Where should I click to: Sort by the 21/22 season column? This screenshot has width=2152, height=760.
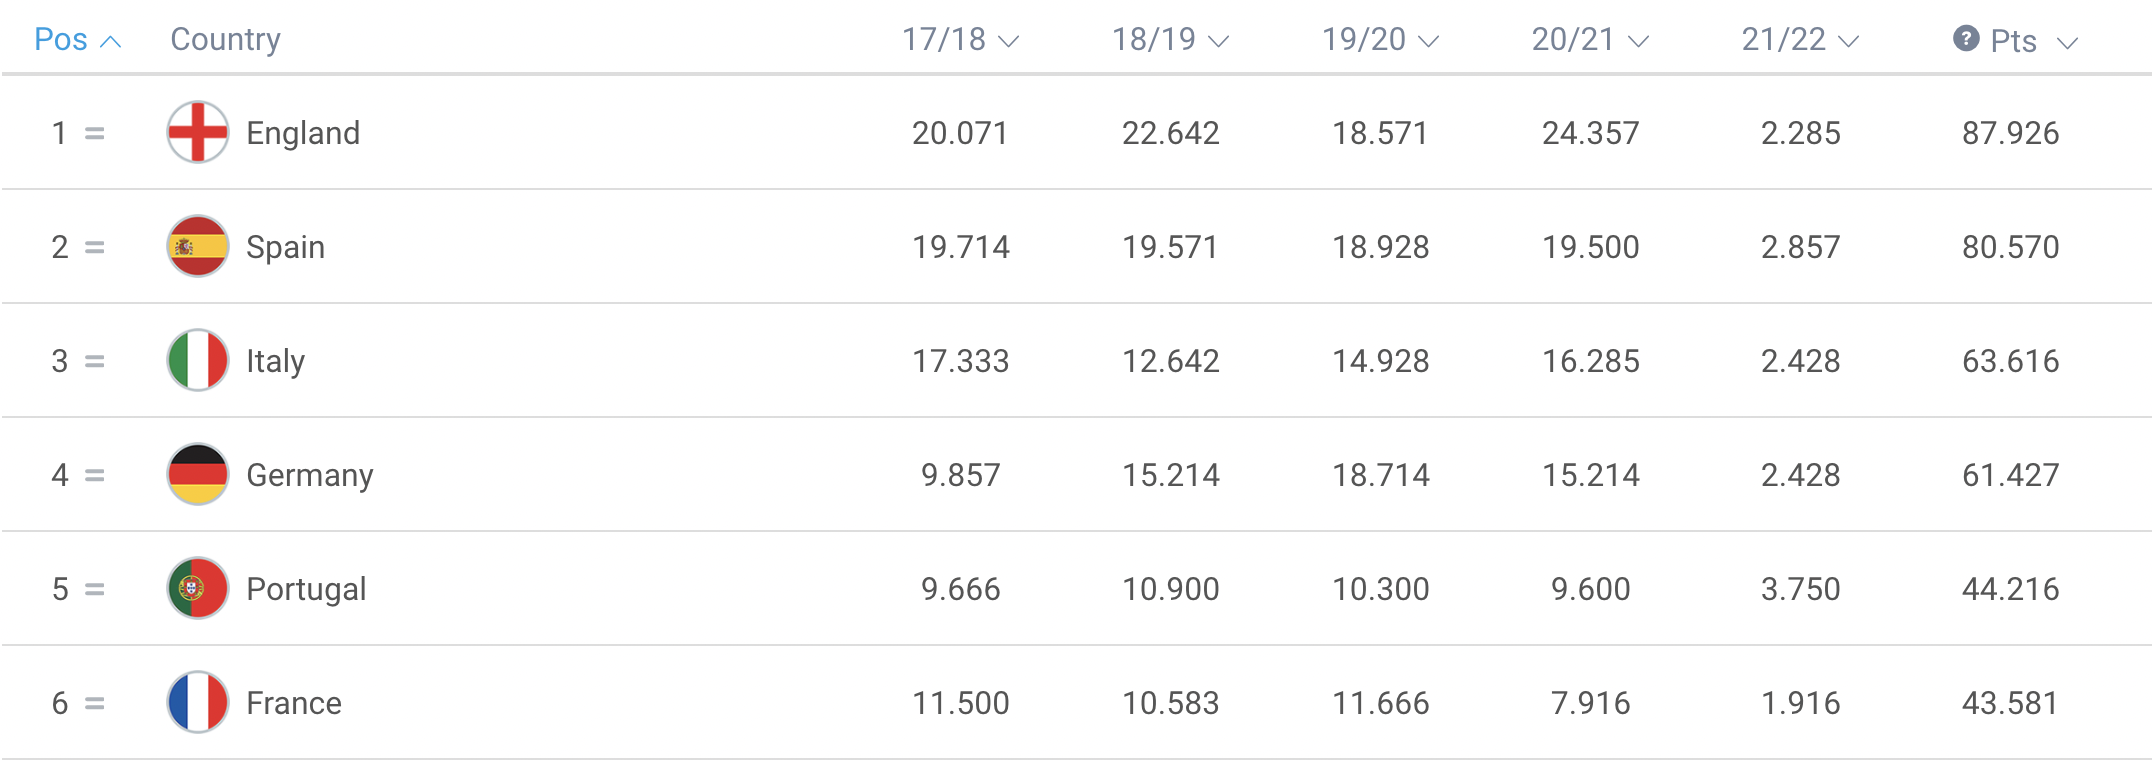pos(1800,40)
